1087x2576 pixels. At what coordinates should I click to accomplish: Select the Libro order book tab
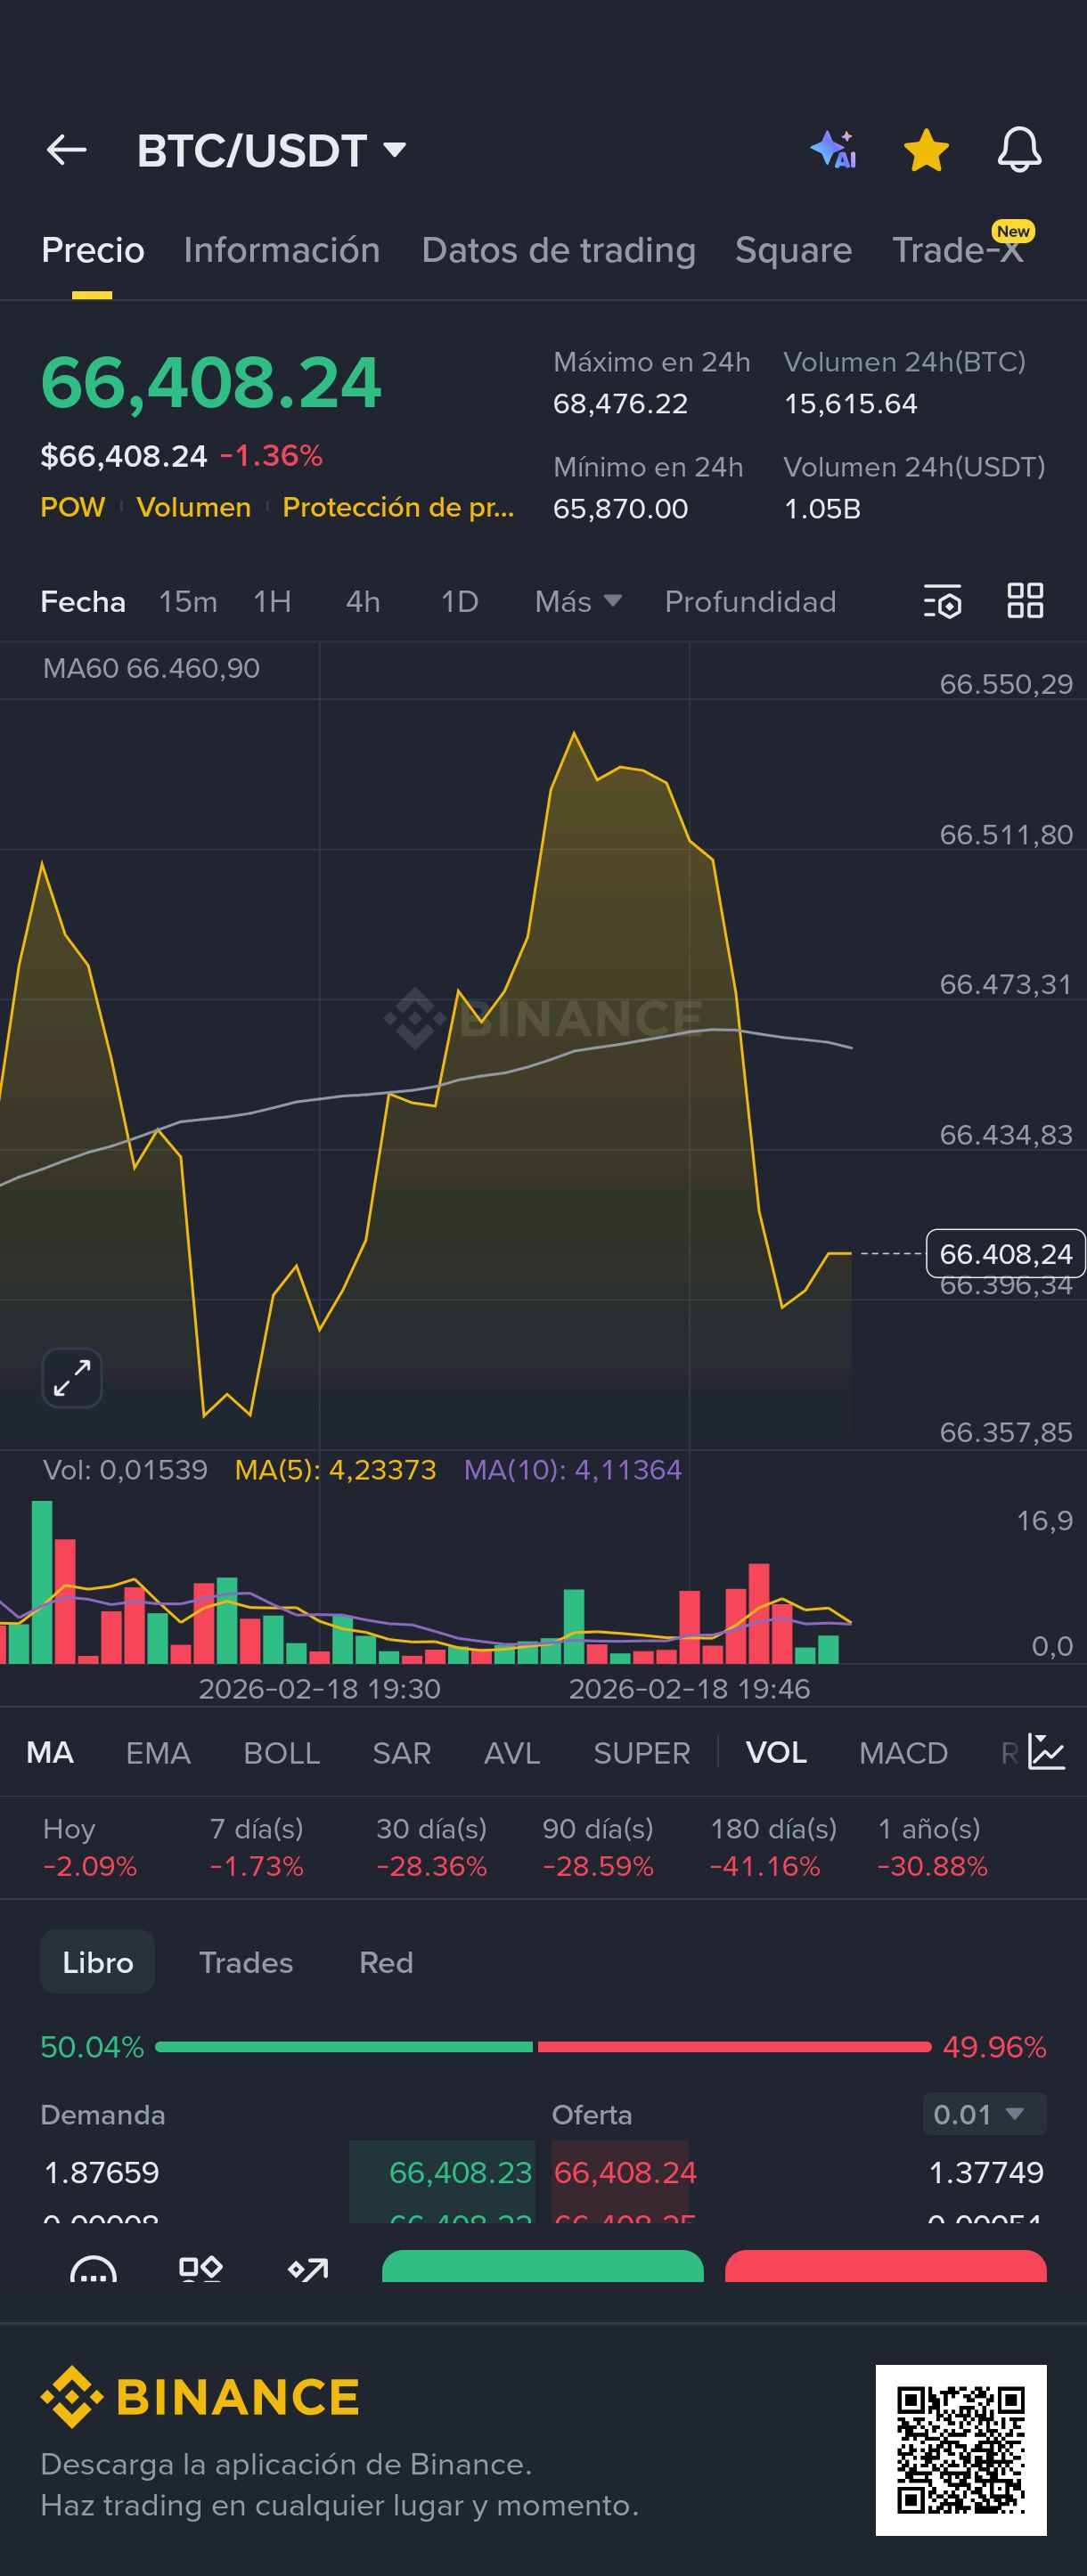click(97, 1962)
